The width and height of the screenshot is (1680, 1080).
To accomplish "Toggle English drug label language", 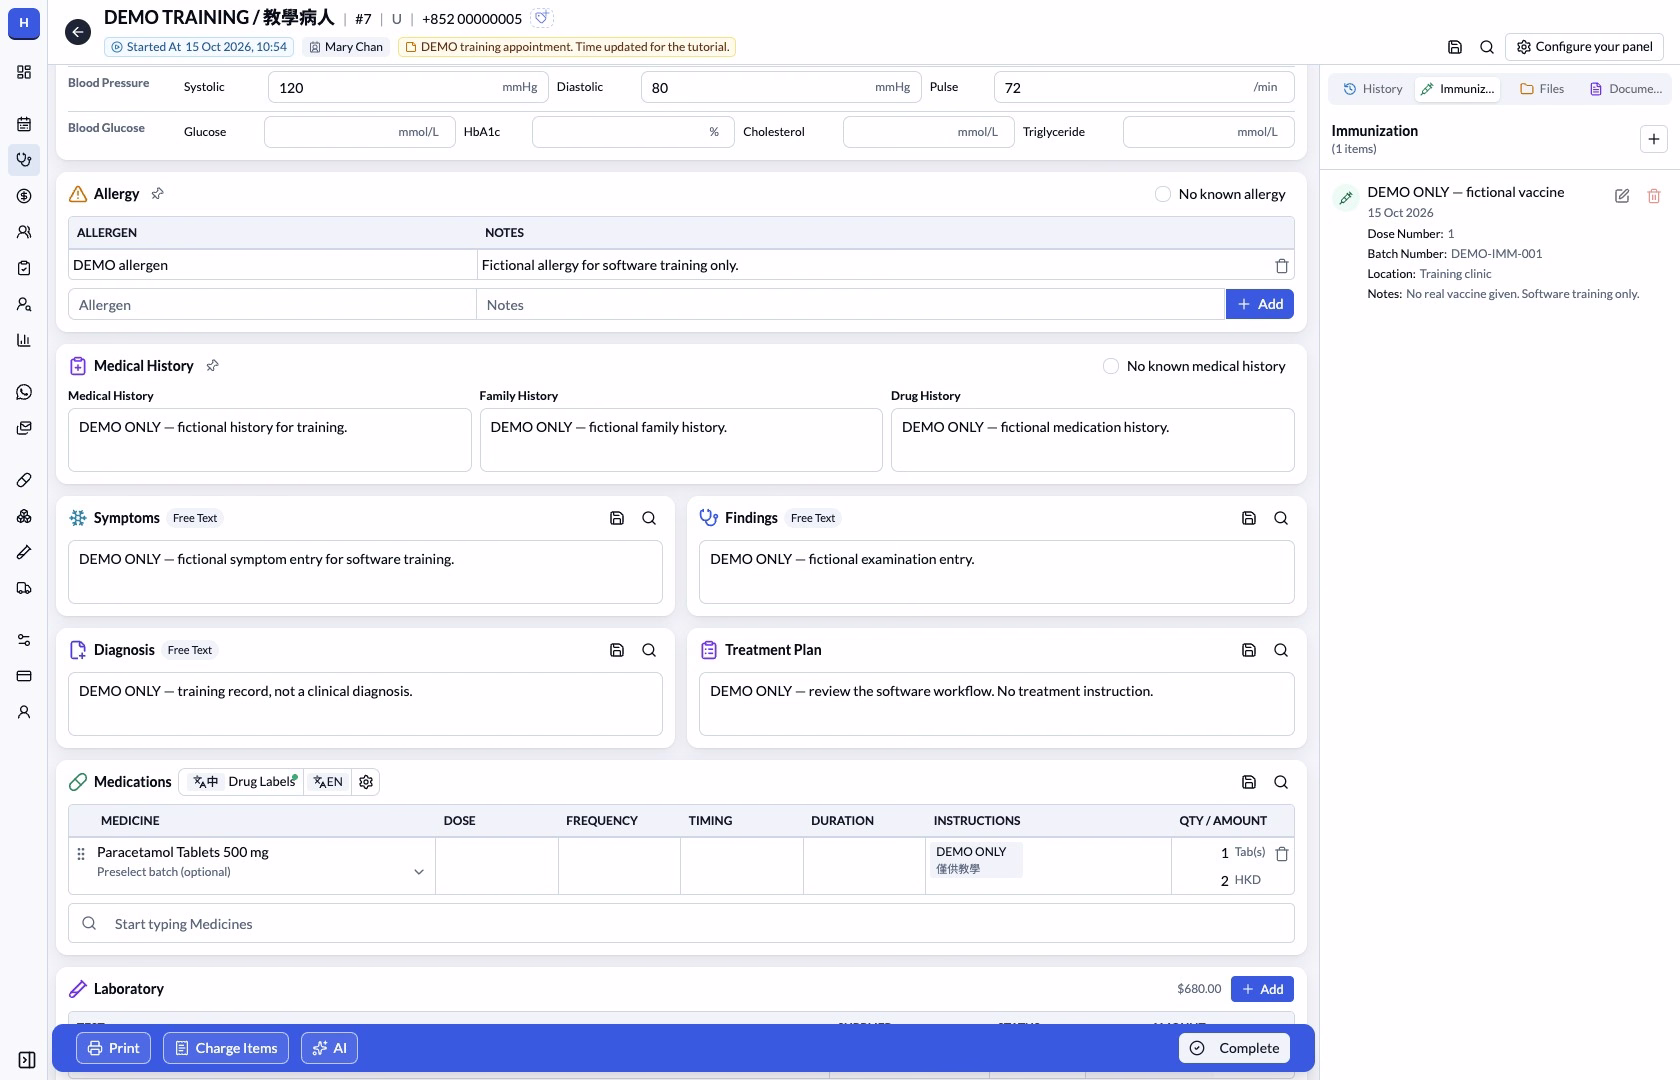I will 328,782.
